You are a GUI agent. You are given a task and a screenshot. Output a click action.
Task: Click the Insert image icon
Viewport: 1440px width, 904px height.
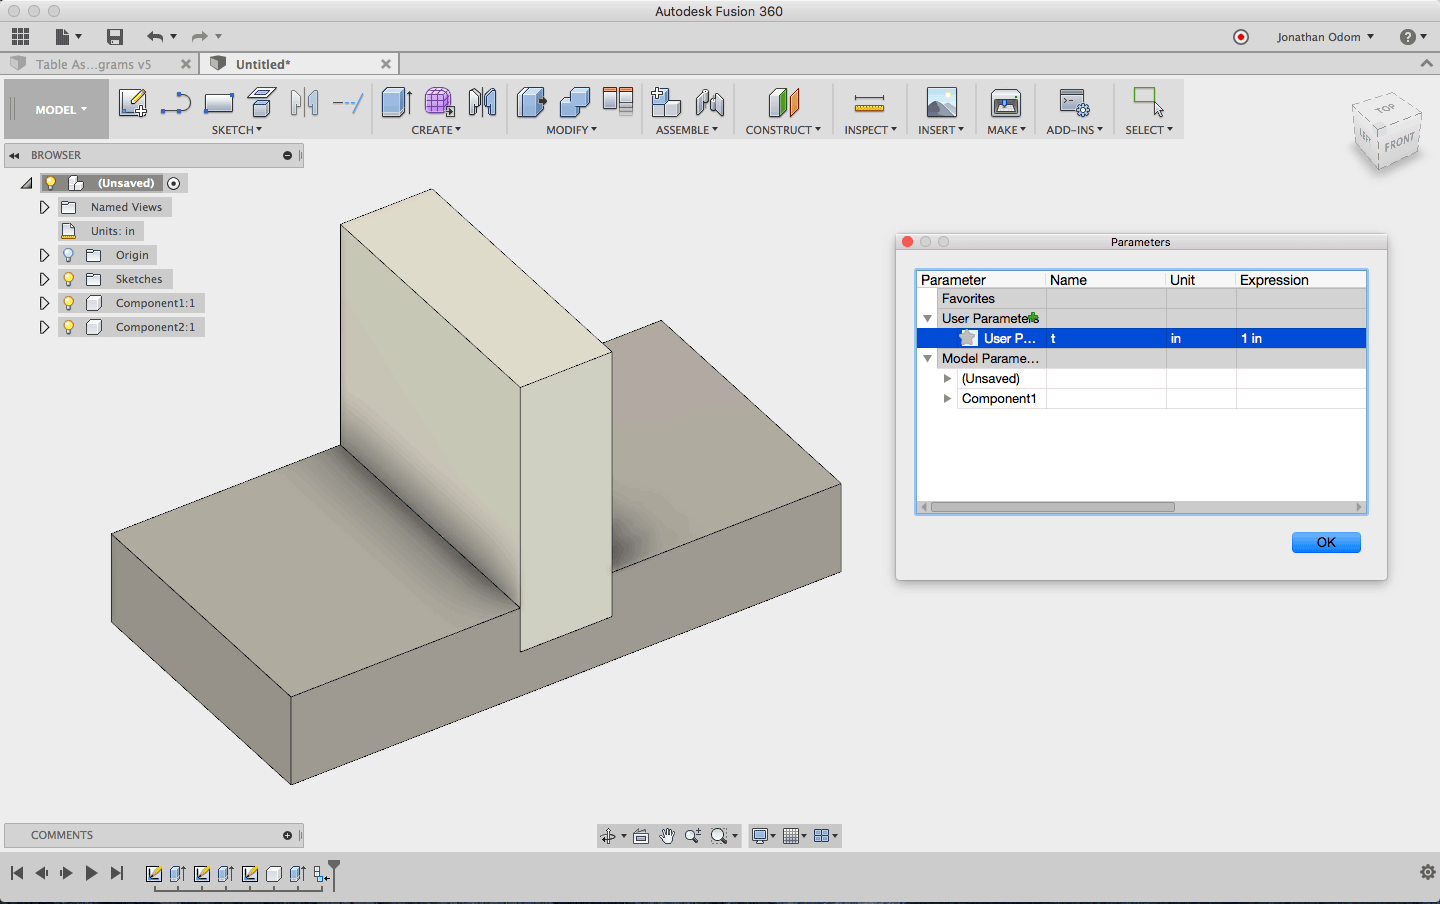(941, 103)
